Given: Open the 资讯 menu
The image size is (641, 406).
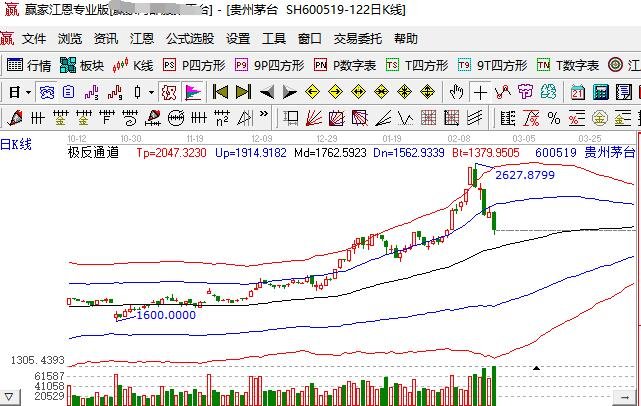Looking at the screenshot, I should tap(106, 39).
